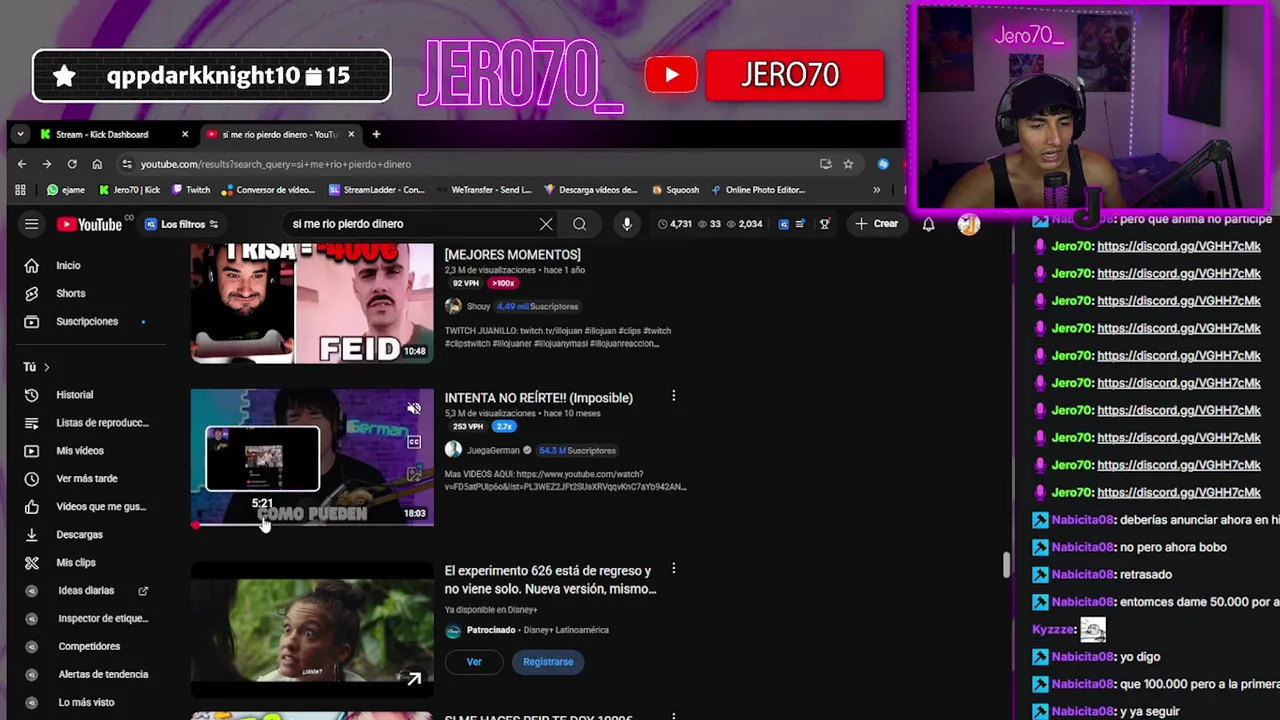Open a new browser tab
Viewport: 1280px width, 720px height.
click(376, 135)
